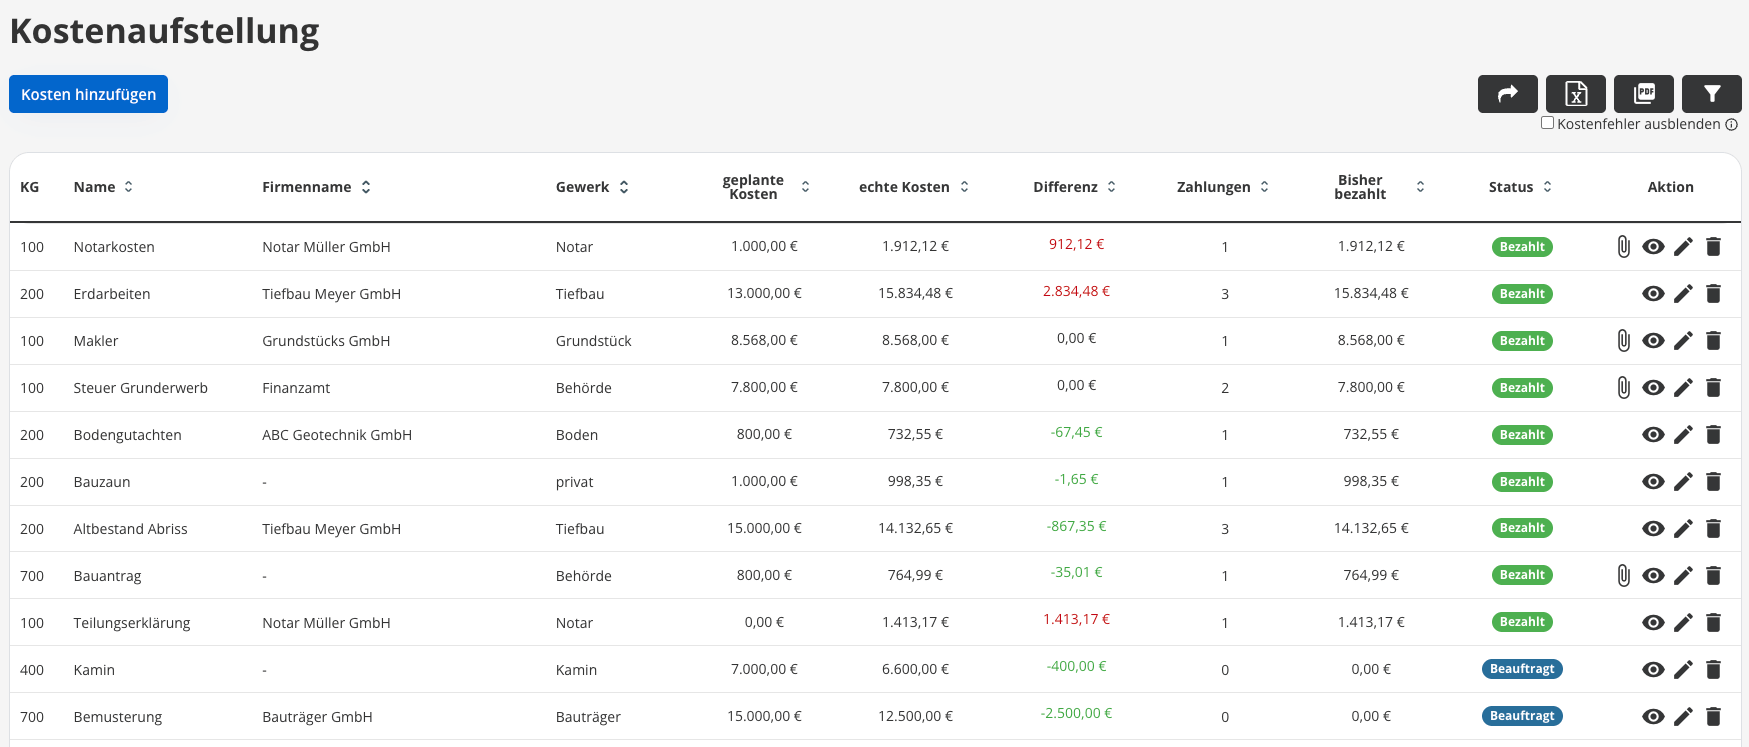Show Teilungserklärung details via eye icon
The width and height of the screenshot is (1749, 747).
point(1653,623)
